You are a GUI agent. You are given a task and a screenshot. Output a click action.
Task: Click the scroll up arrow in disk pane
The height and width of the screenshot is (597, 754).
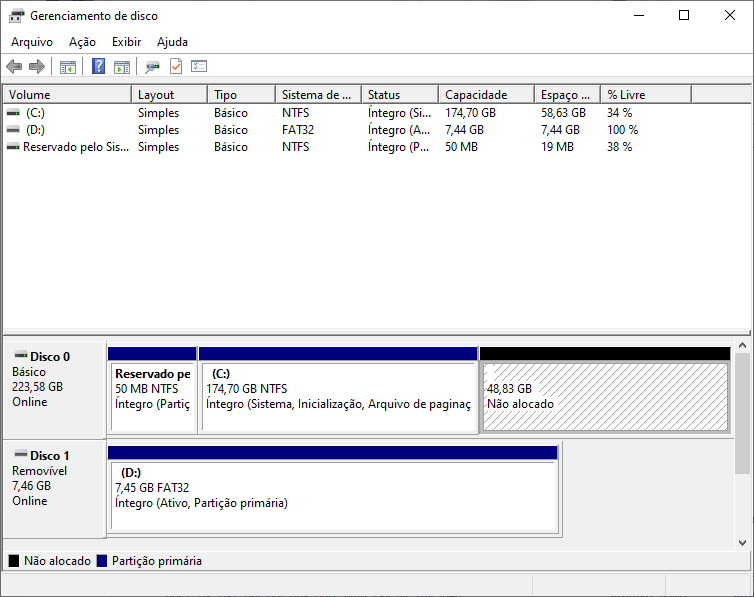point(742,345)
